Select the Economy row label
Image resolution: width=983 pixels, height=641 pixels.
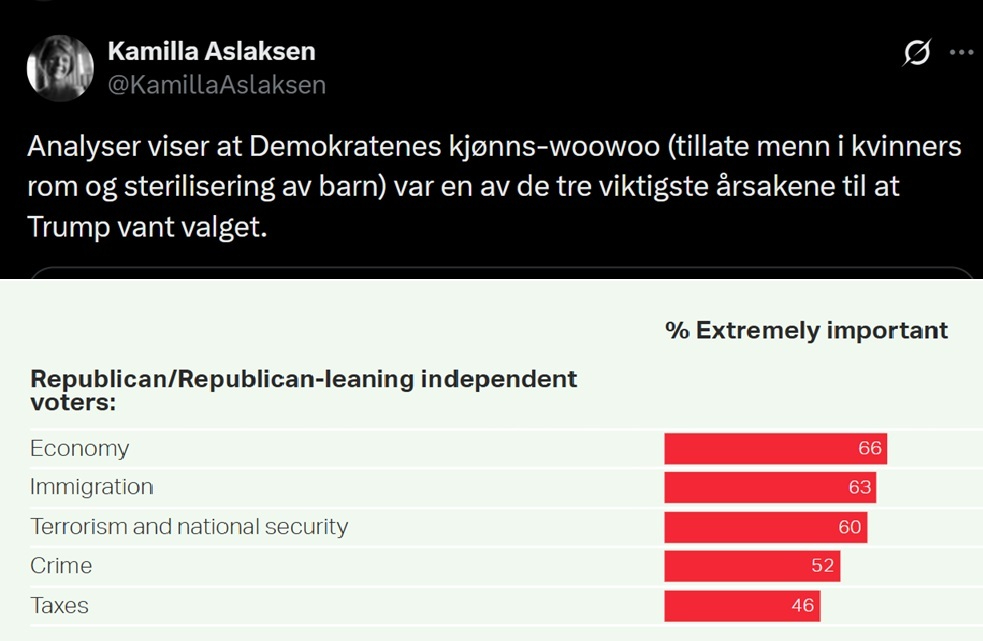80,448
